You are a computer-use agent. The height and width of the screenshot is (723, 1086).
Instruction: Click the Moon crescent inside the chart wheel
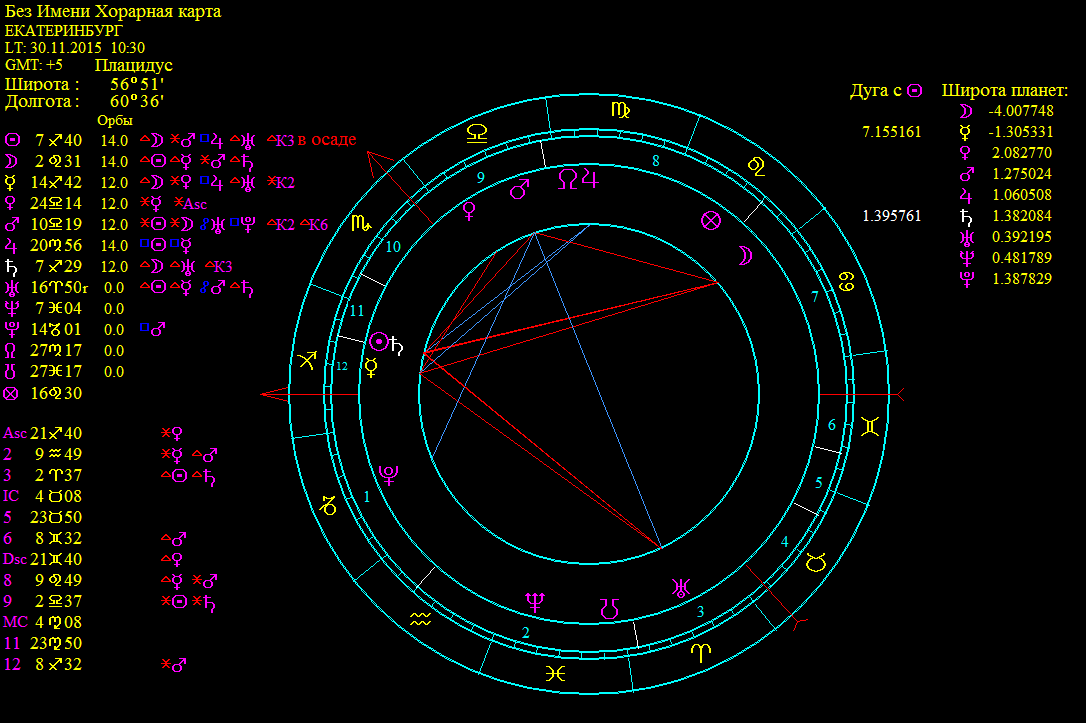[745, 255]
